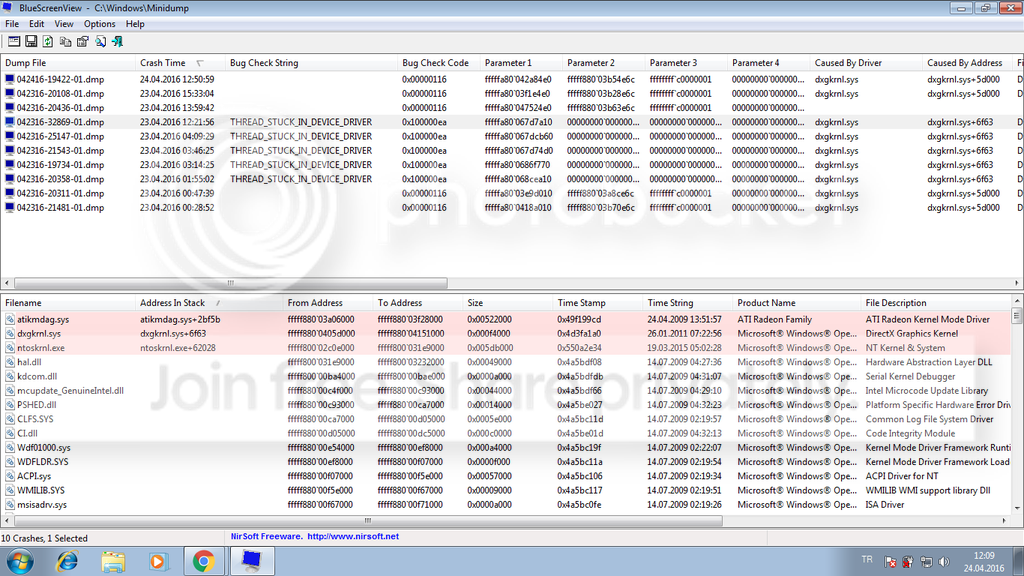Click the Address In Stack header
Screen dimensions: 1024x576
coord(208,303)
